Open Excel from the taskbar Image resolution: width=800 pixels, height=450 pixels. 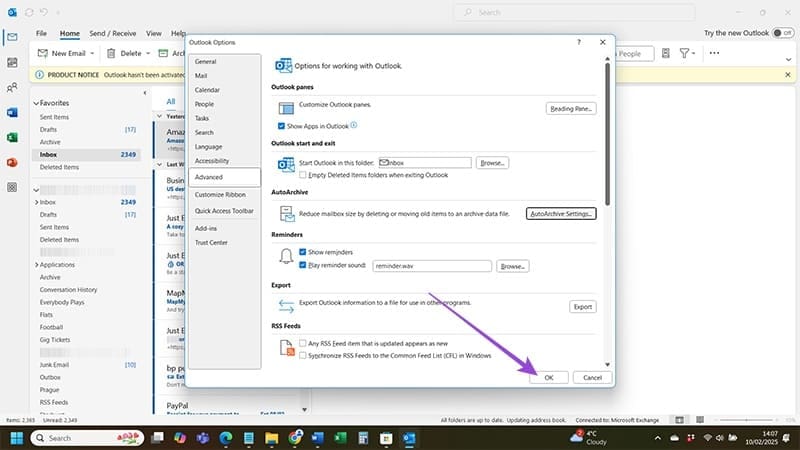(x=340, y=438)
